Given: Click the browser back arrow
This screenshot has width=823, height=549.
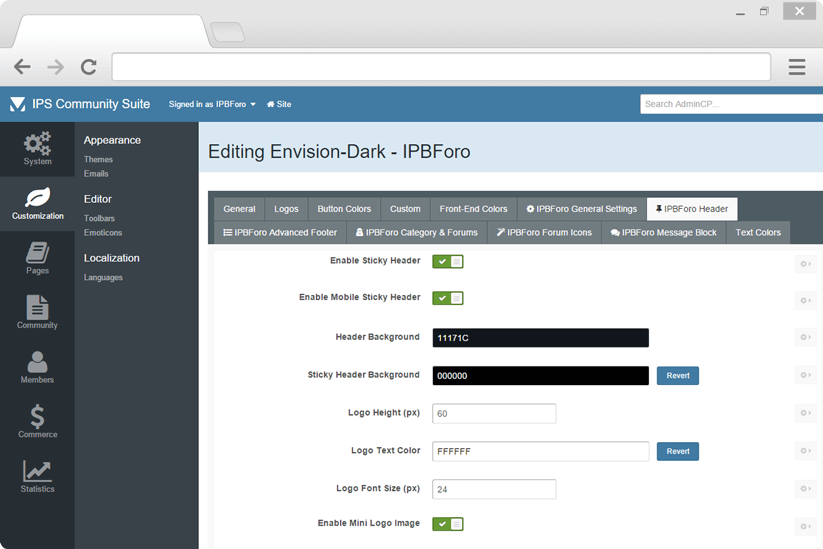Looking at the screenshot, I should pyautogui.click(x=22, y=67).
